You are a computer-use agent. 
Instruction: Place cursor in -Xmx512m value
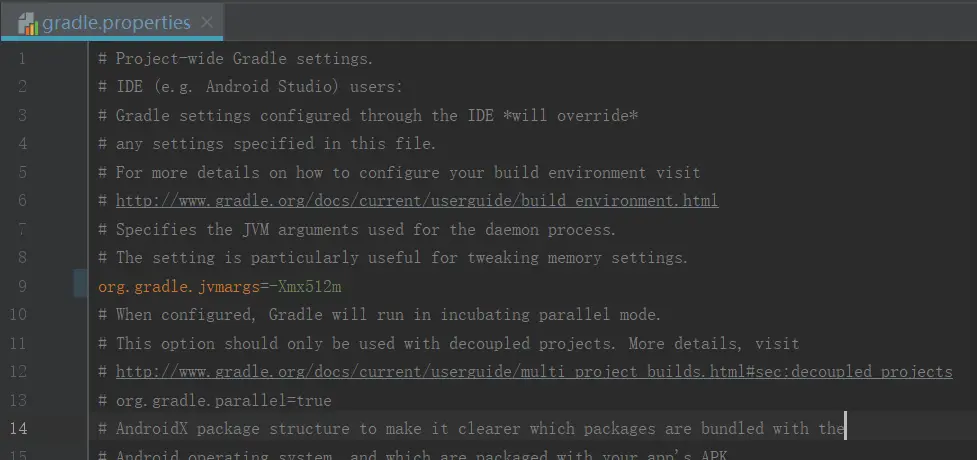[x=305, y=287]
